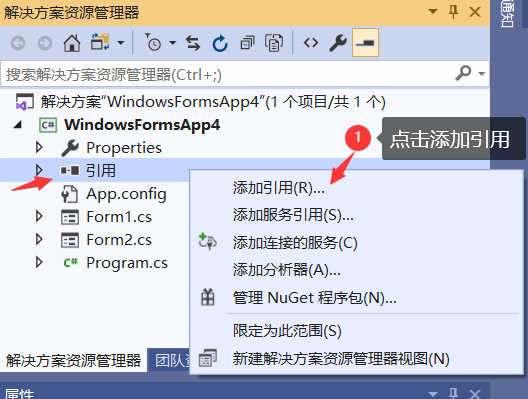This screenshot has height=399, width=528.
Task: Select Form2.cs in the tree
Action: click(119, 240)
